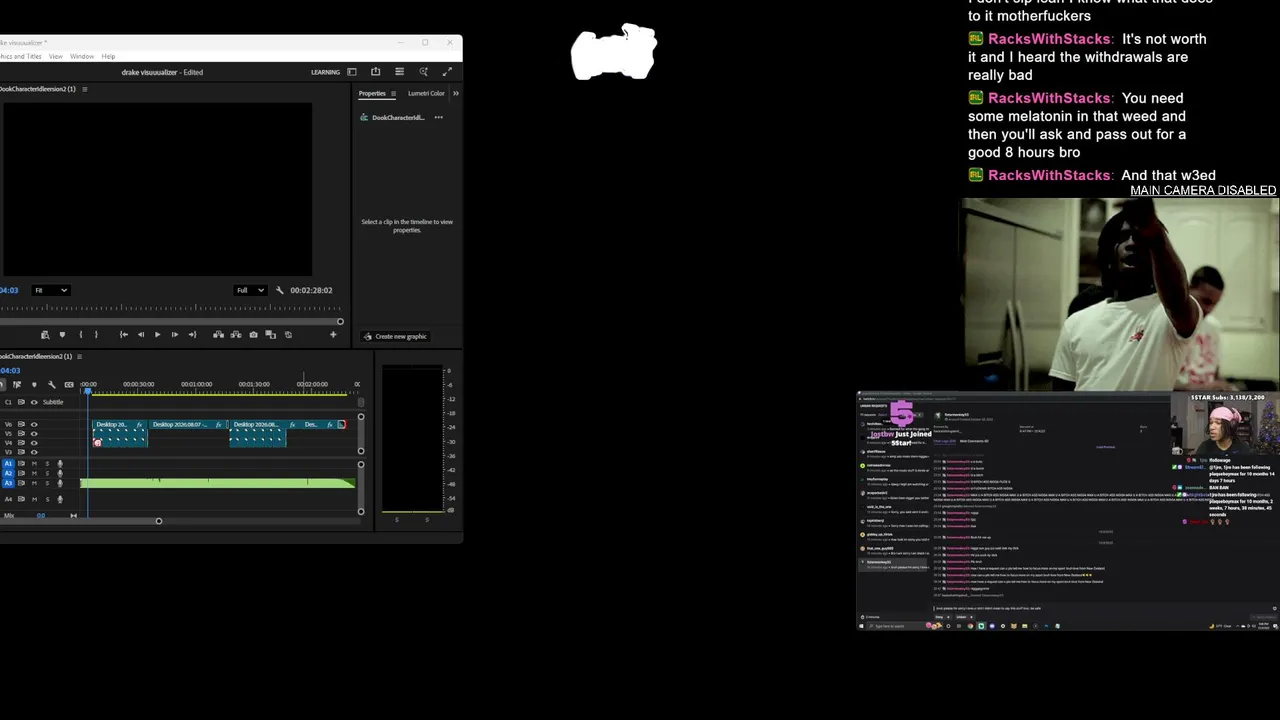Toggle visibility eye for track V6
The width and height of the screenshot is (1280, 720).
(34, 424)
